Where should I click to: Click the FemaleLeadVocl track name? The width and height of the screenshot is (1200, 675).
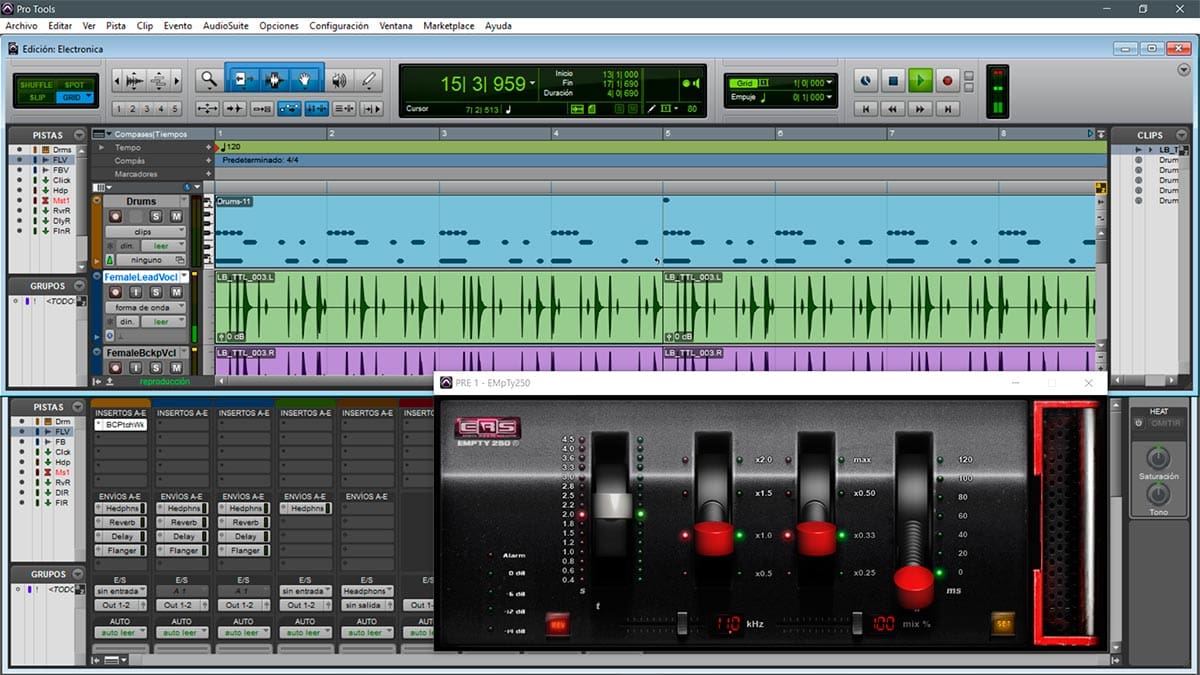(140, 277)
